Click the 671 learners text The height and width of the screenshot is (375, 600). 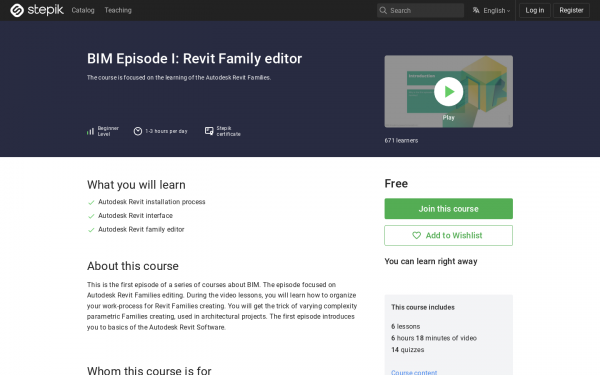[x=401, y=140]
